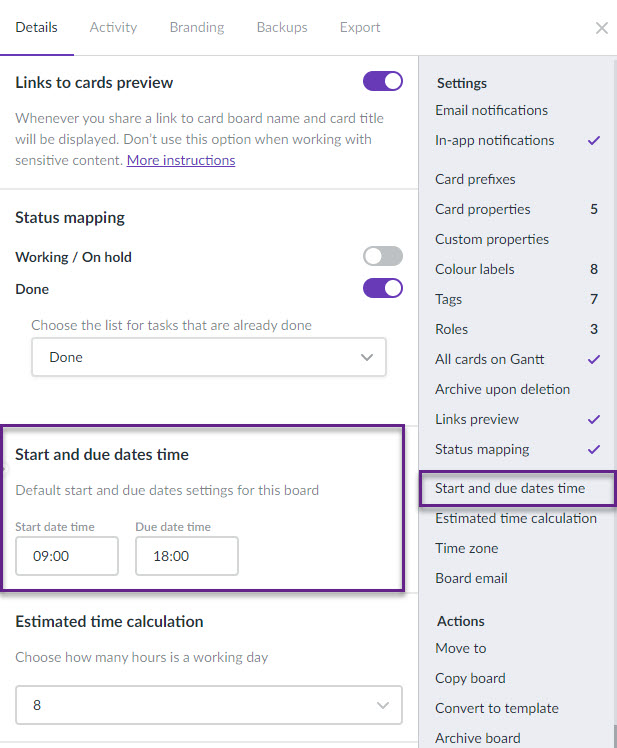Edit the Due date time field
617x748 pixels.
[x=187, y=556]
